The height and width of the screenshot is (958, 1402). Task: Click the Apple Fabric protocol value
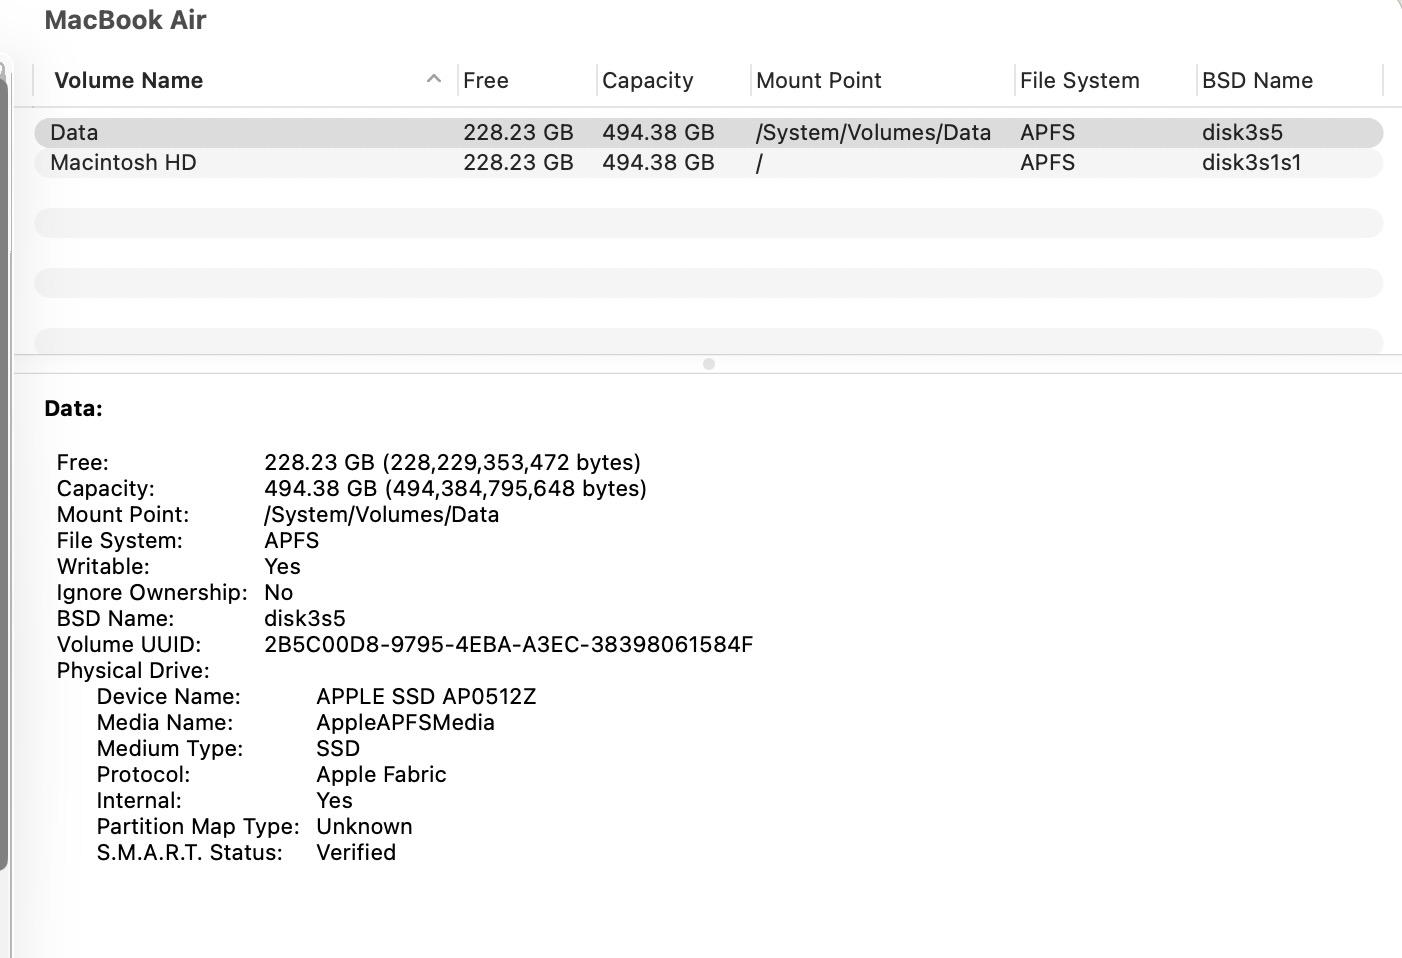click(381, 775)
